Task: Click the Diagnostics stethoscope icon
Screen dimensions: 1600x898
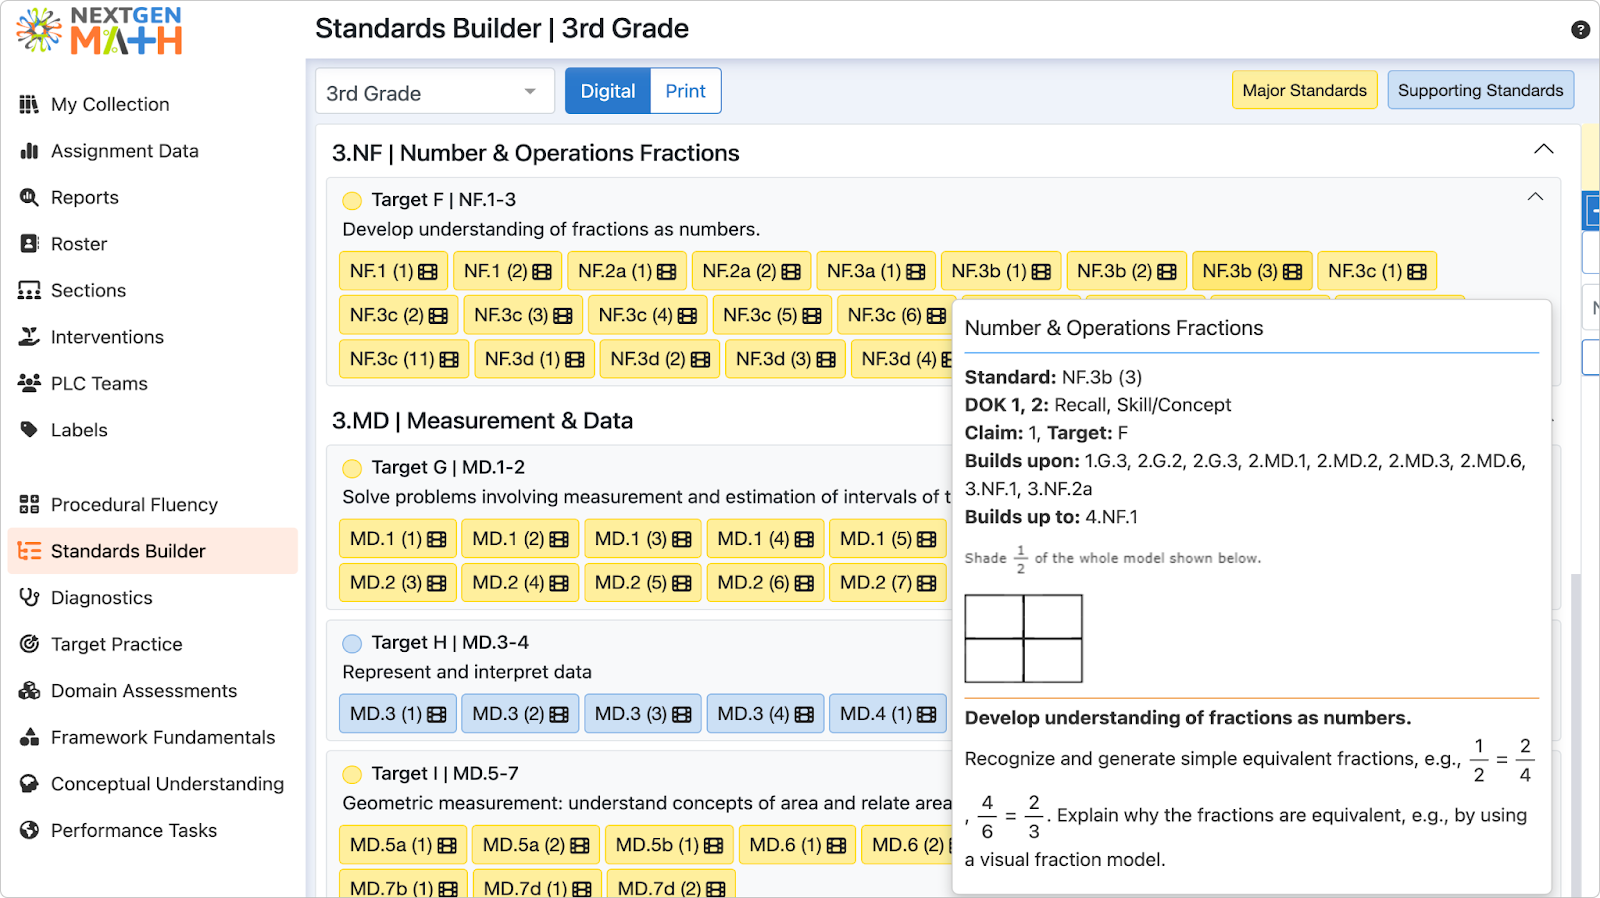Action: (29, 597)
